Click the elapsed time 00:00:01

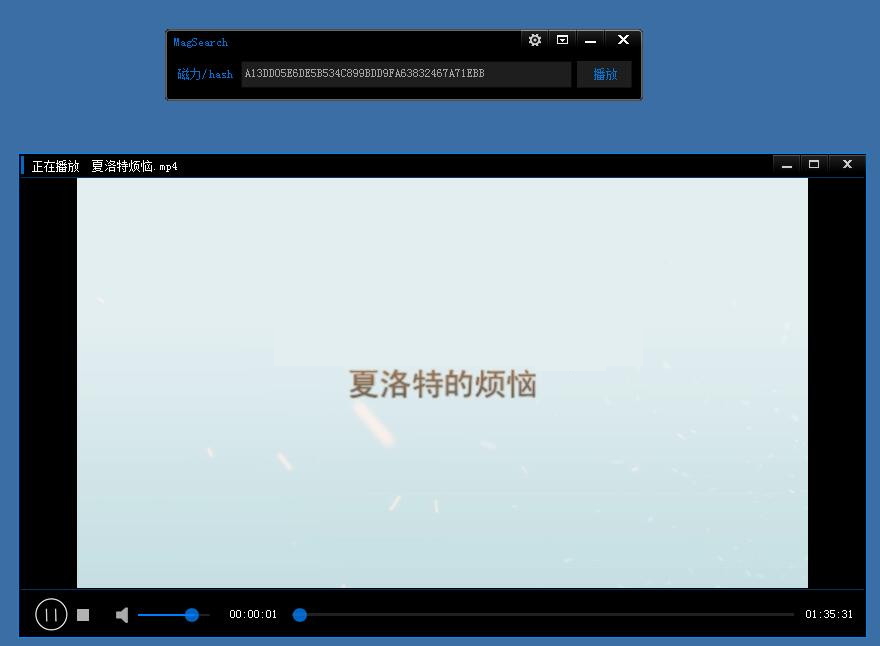253,615
